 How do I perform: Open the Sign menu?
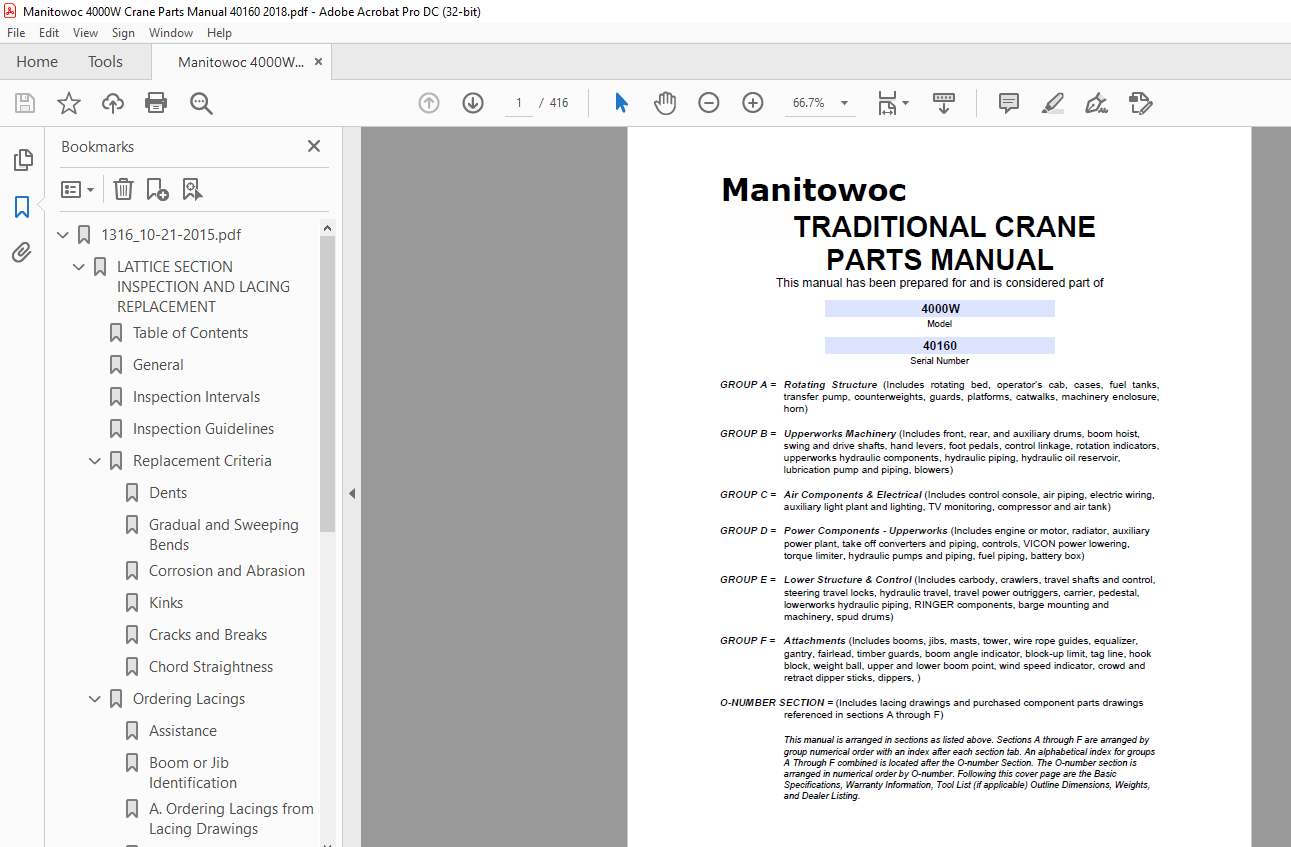[x=123, y=33]
